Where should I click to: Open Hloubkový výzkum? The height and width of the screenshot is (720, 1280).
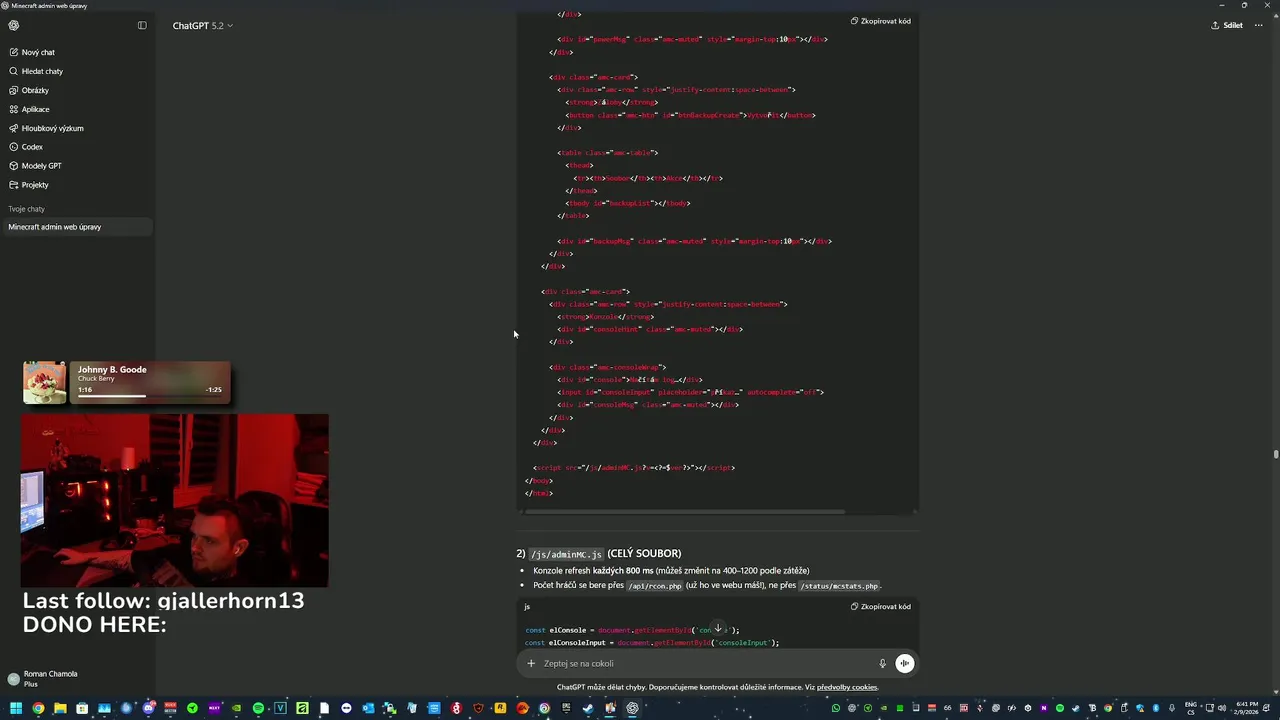pyautogui.click(x=52, y=128)
